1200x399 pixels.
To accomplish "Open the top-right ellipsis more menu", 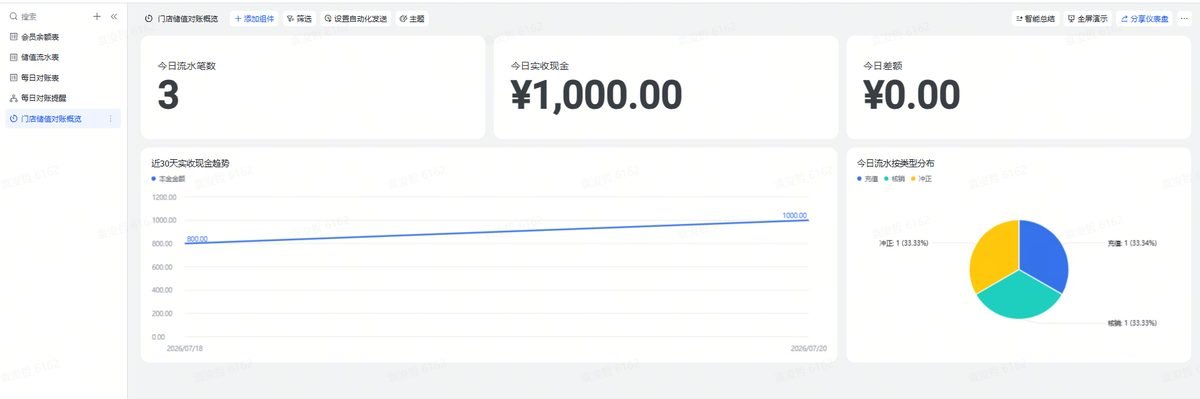I will coord(1185,19).
